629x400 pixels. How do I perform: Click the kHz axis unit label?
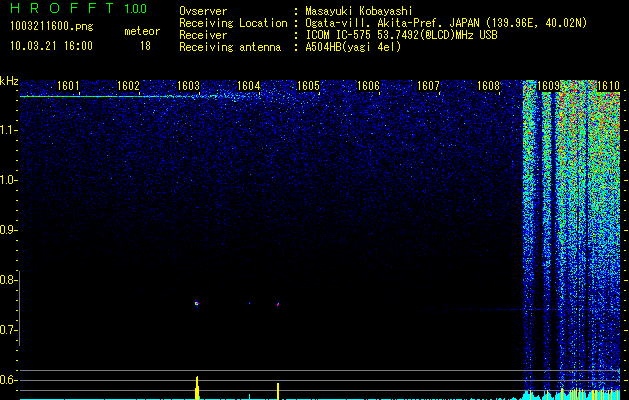click(x=9, y=80)
